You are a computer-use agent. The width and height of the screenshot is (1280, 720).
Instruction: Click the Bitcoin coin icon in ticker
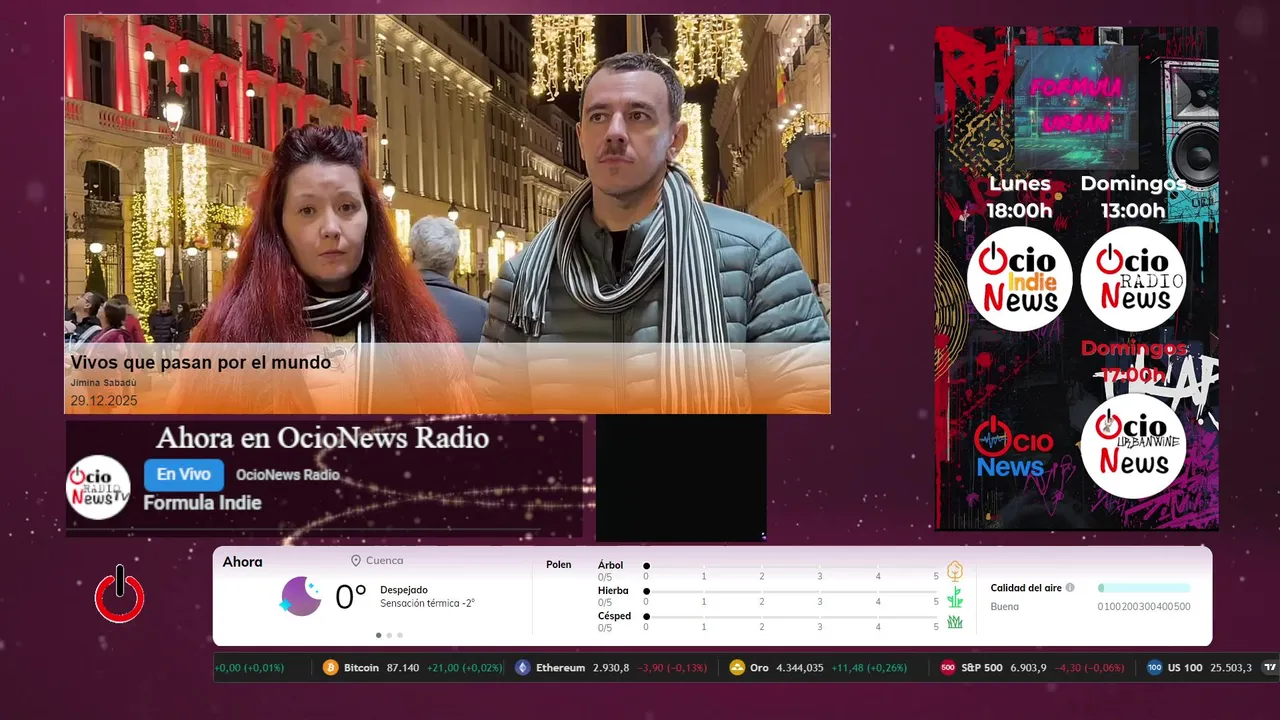pos(331,667)
